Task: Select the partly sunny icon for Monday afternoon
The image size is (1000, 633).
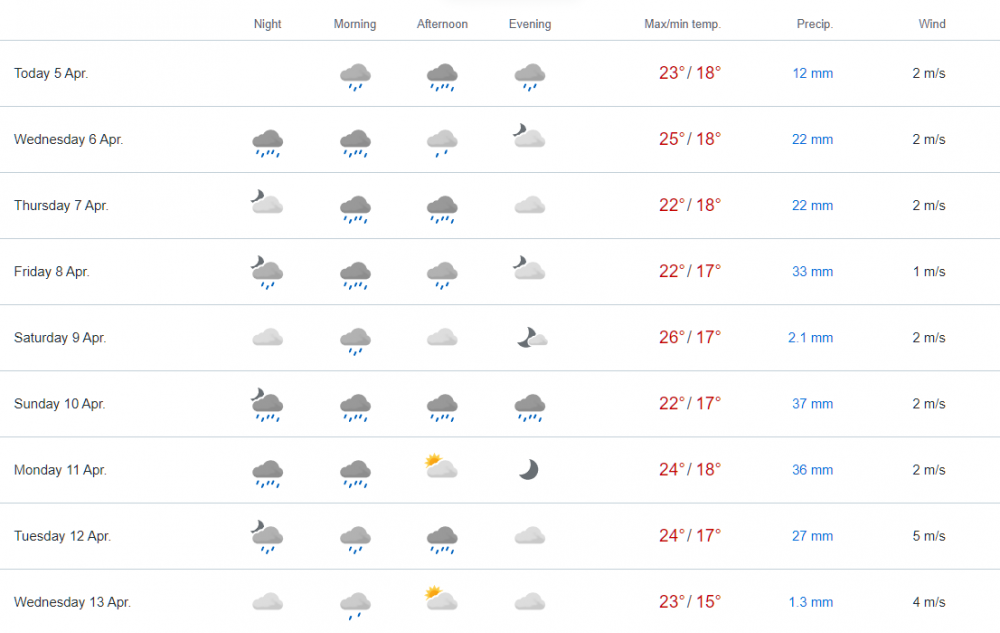Action: (441, 467)
